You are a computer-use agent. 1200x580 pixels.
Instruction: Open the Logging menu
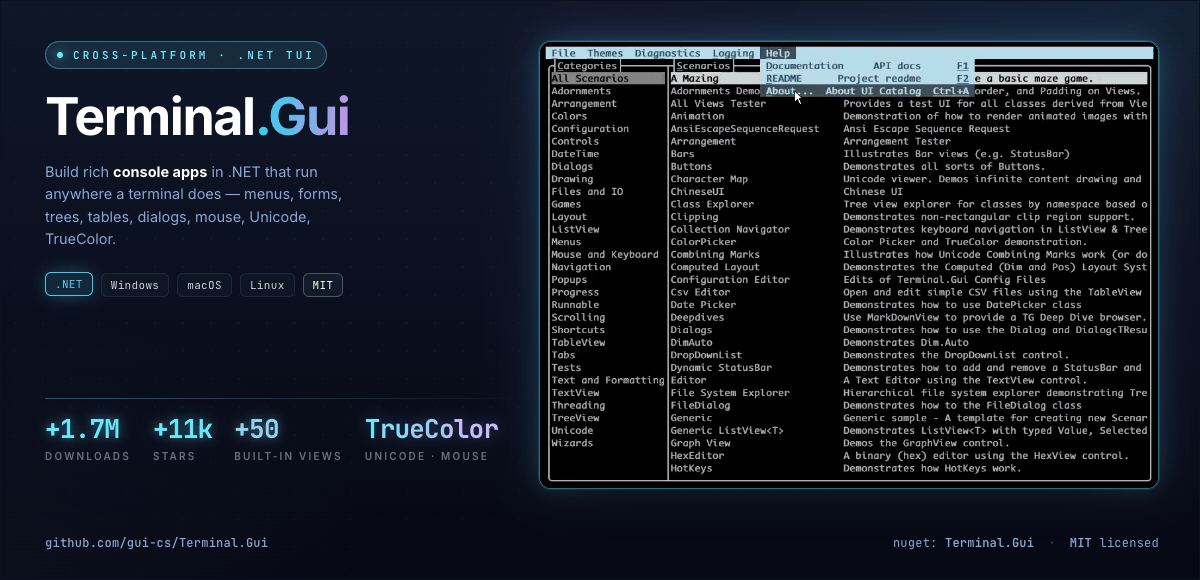[x=733, y=53]
